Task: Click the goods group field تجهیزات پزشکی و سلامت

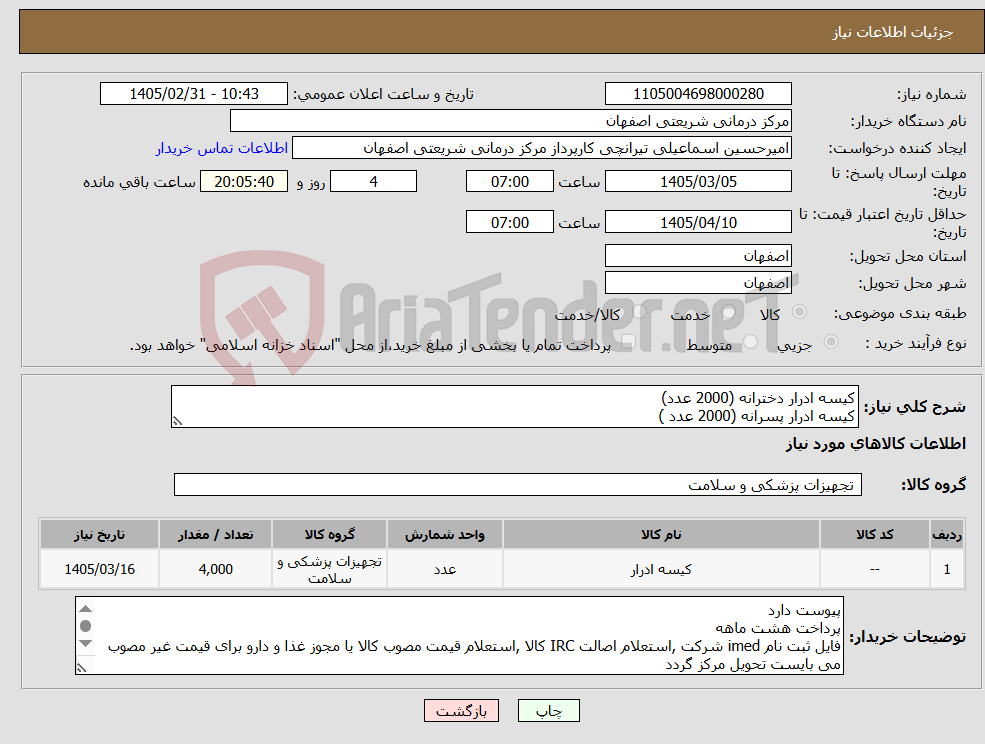Action: click(x=518, y=484)
